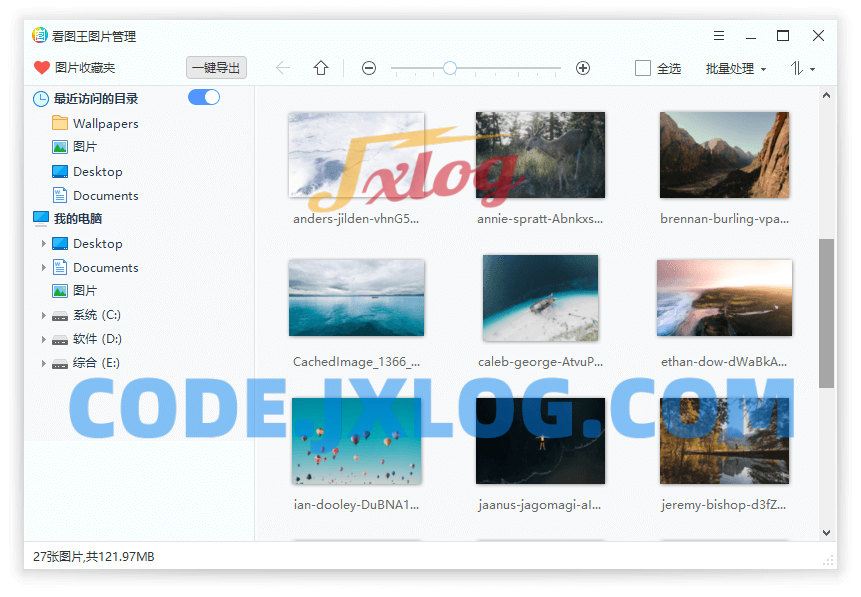
Task: Click the 图片收藏夹 favorites label
Action: (x=85, y=68)
